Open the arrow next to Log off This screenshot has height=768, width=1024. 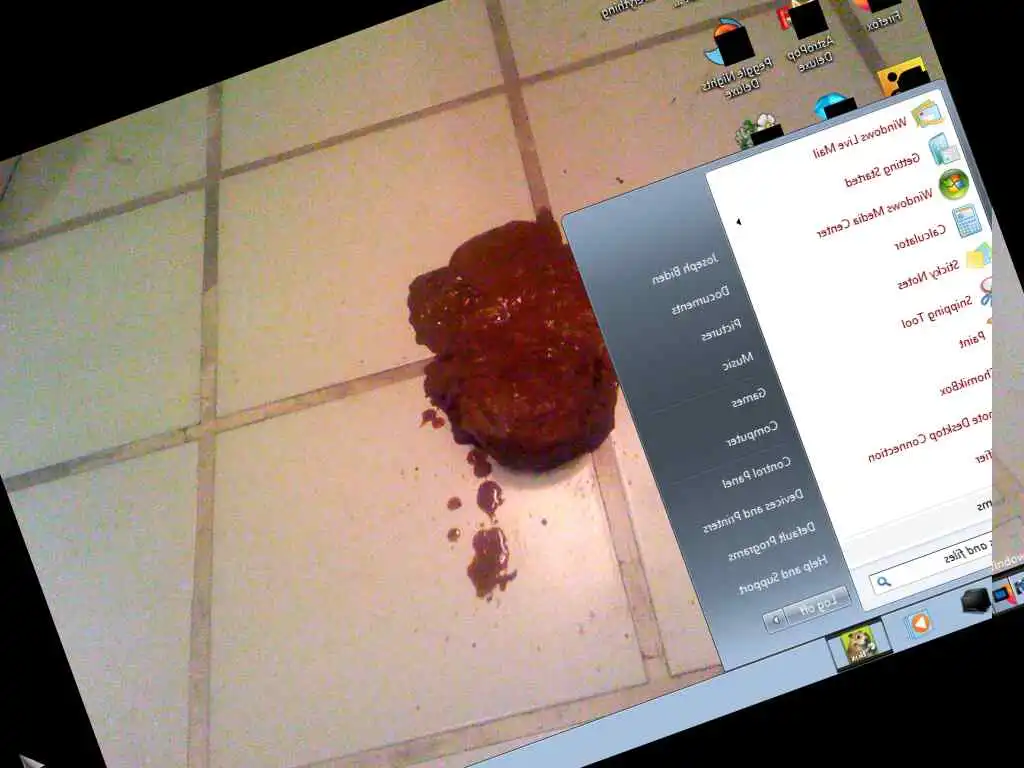coord(775,619)
